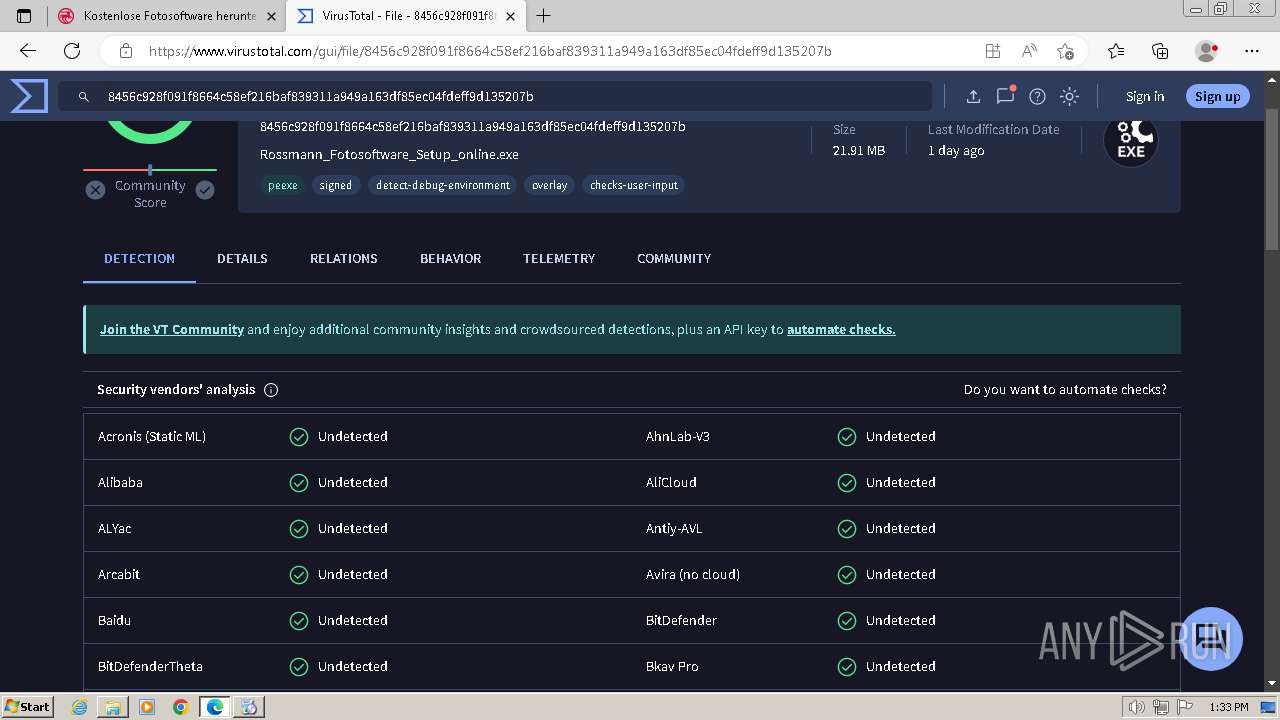This screenshot has width=1280, height=720.
Task: Click the Alibaba vendor name
Action: 120,482
